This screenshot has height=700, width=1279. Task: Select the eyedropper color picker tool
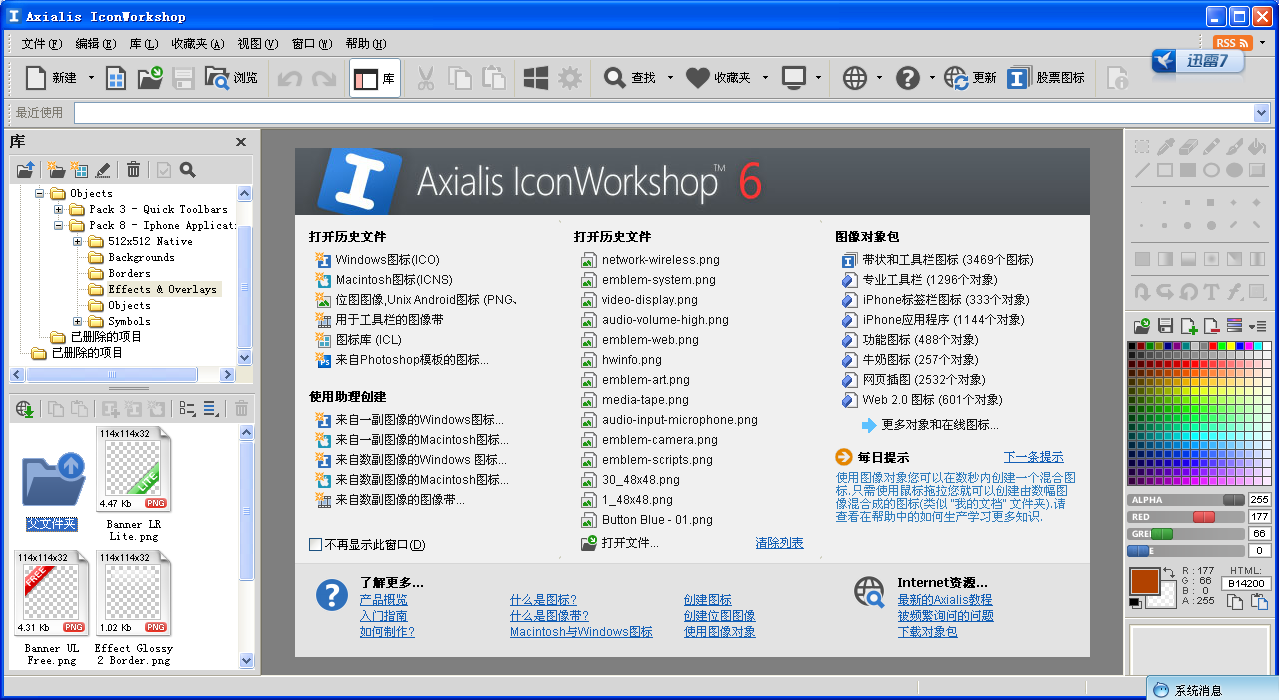[1165, 146]
